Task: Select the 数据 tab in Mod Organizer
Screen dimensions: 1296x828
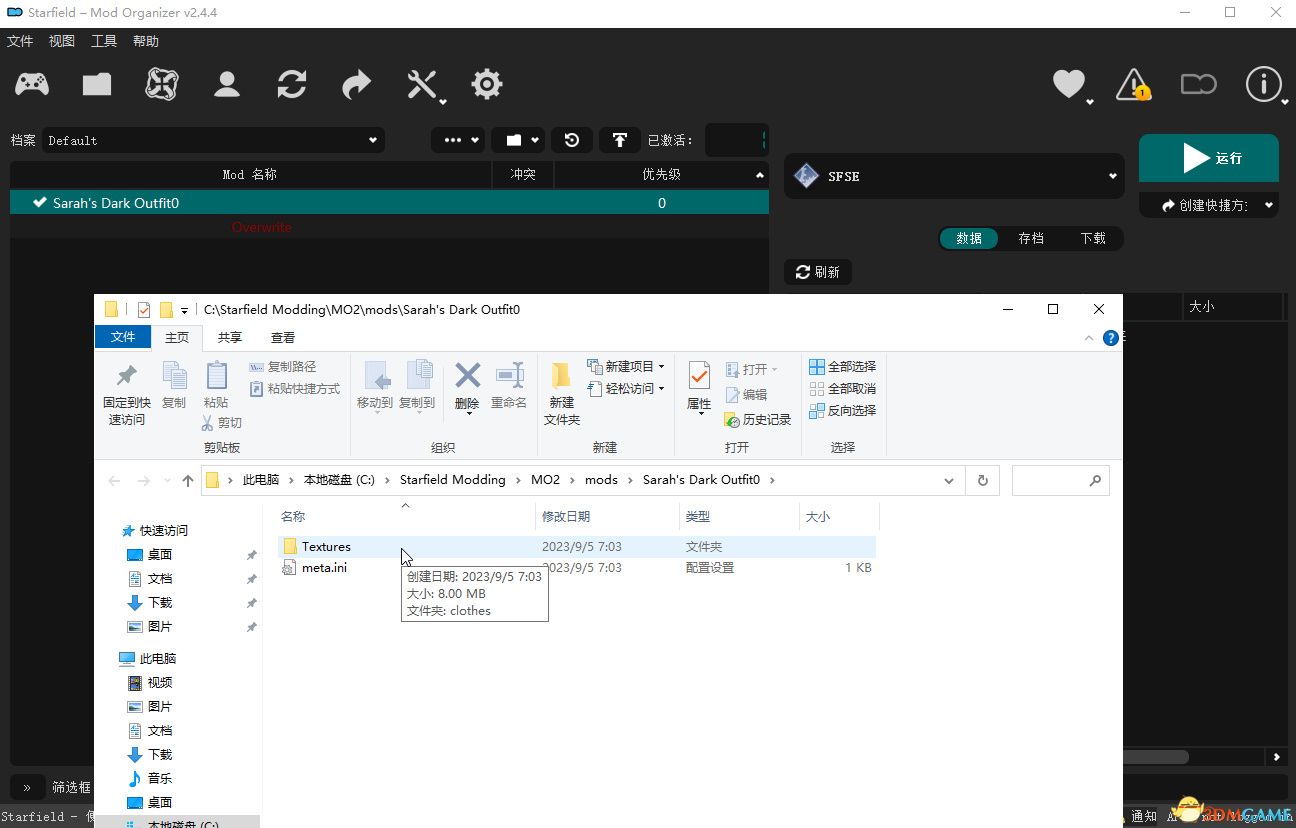Action: coord(969,238)
